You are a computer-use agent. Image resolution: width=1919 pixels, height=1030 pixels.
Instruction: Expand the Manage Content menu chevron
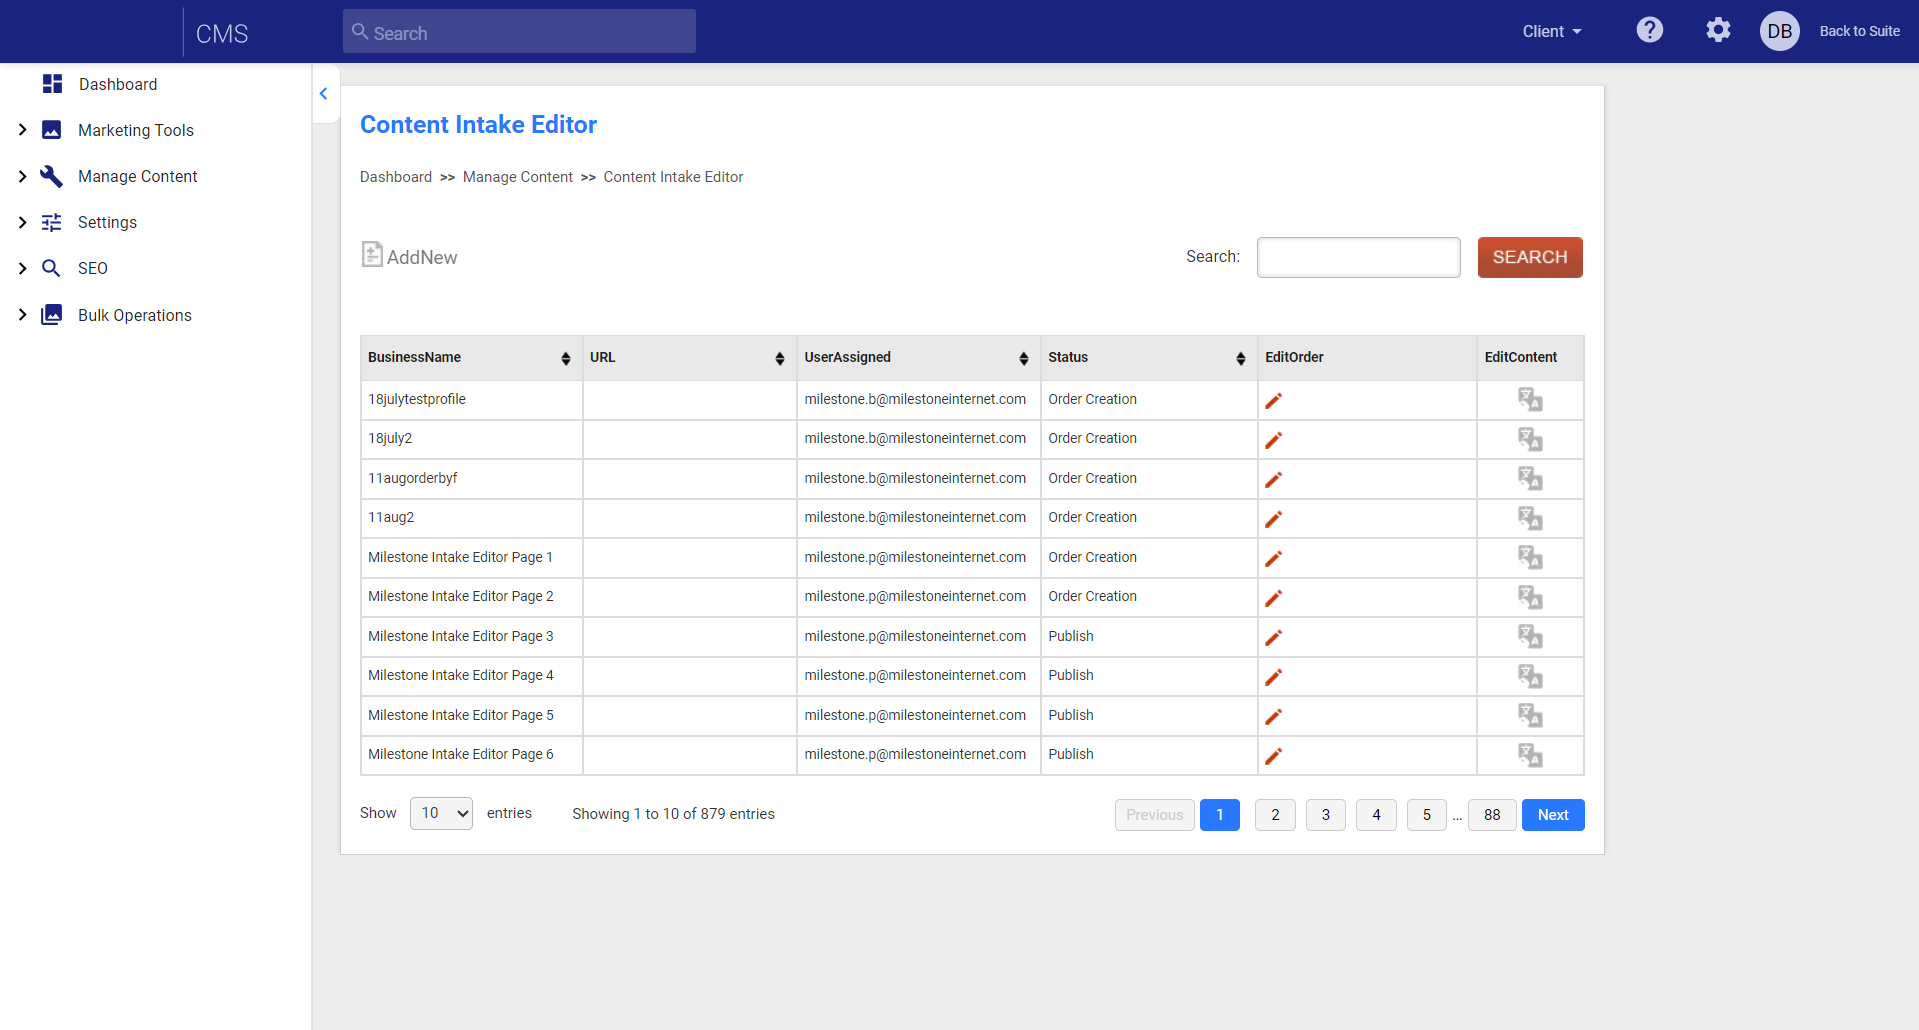[x=22, y=176]
